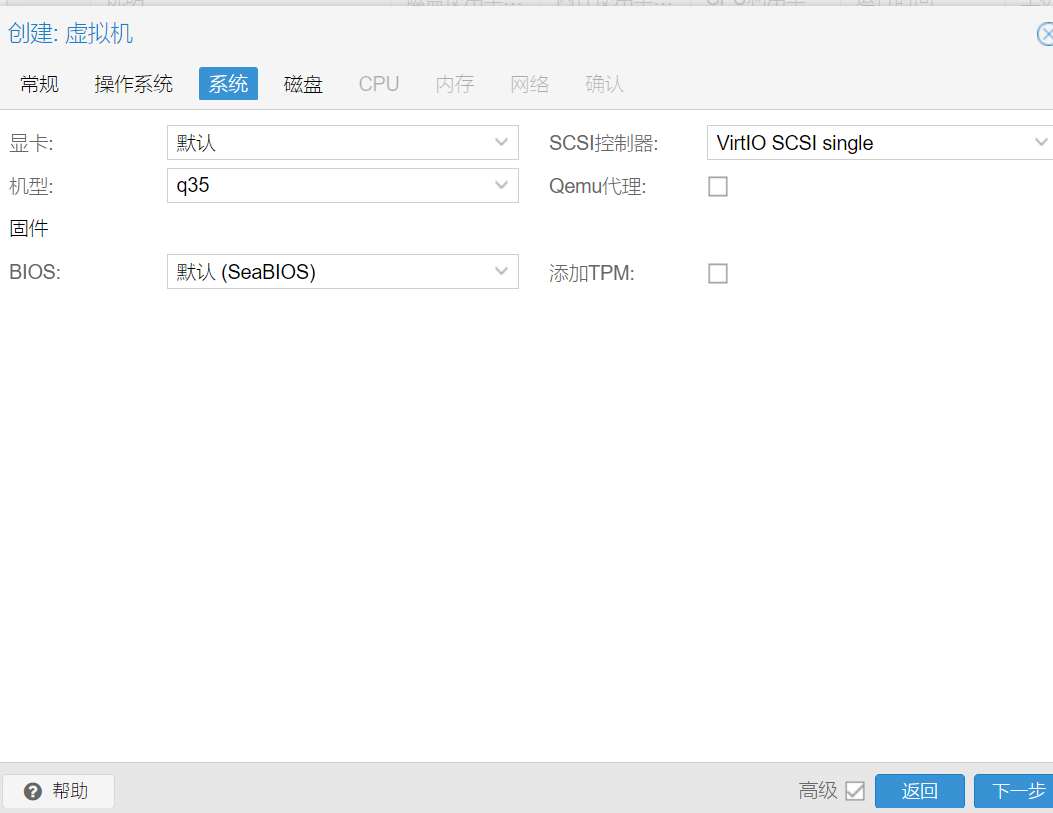1053x813 pixels.
Task: Click the 高级 label text
Action: (x=818, y=791)
